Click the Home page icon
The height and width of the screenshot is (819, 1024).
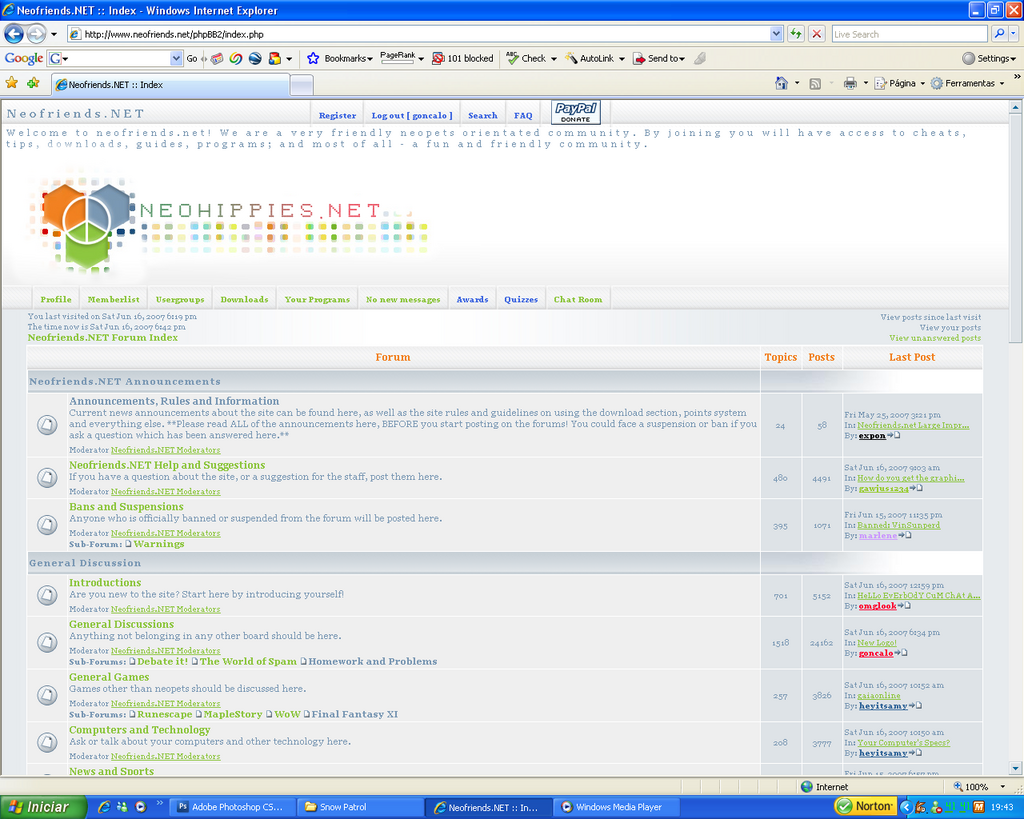(x=781, y=83)
